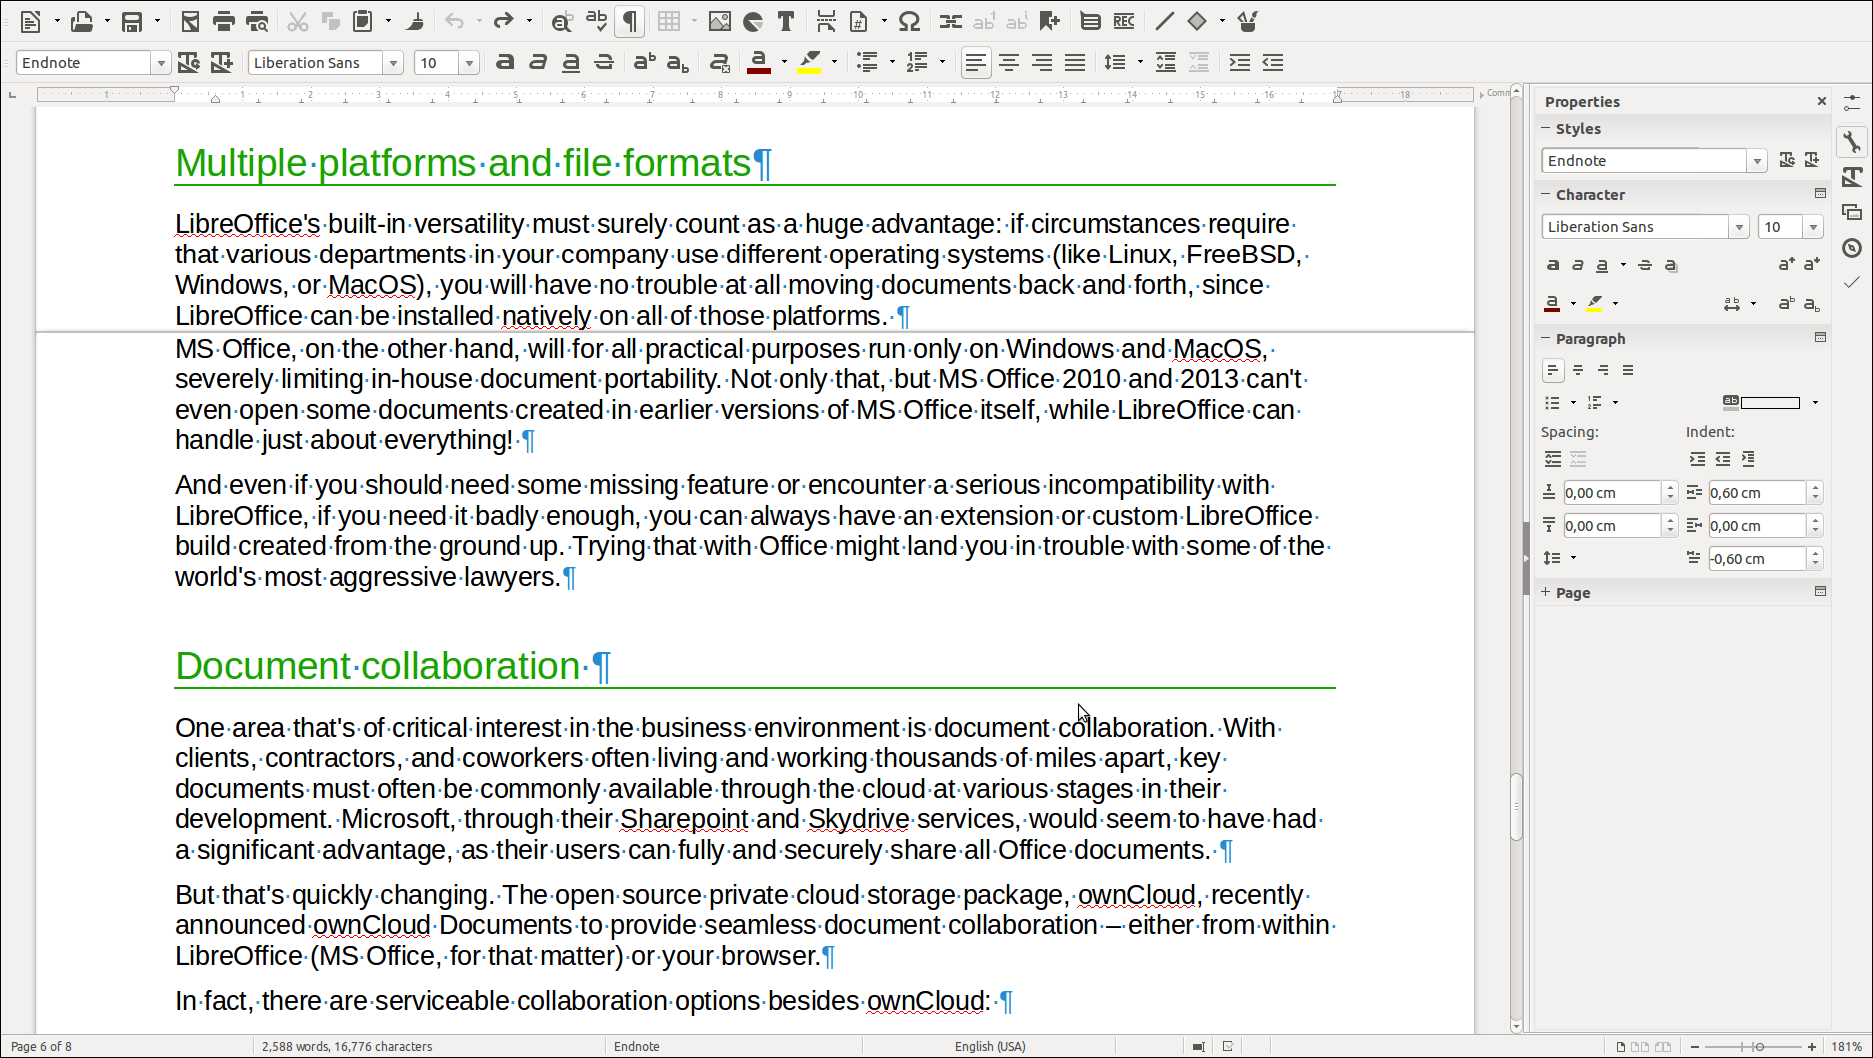
Task: Click the word count in the status bar
Action: pos(347,1046)
